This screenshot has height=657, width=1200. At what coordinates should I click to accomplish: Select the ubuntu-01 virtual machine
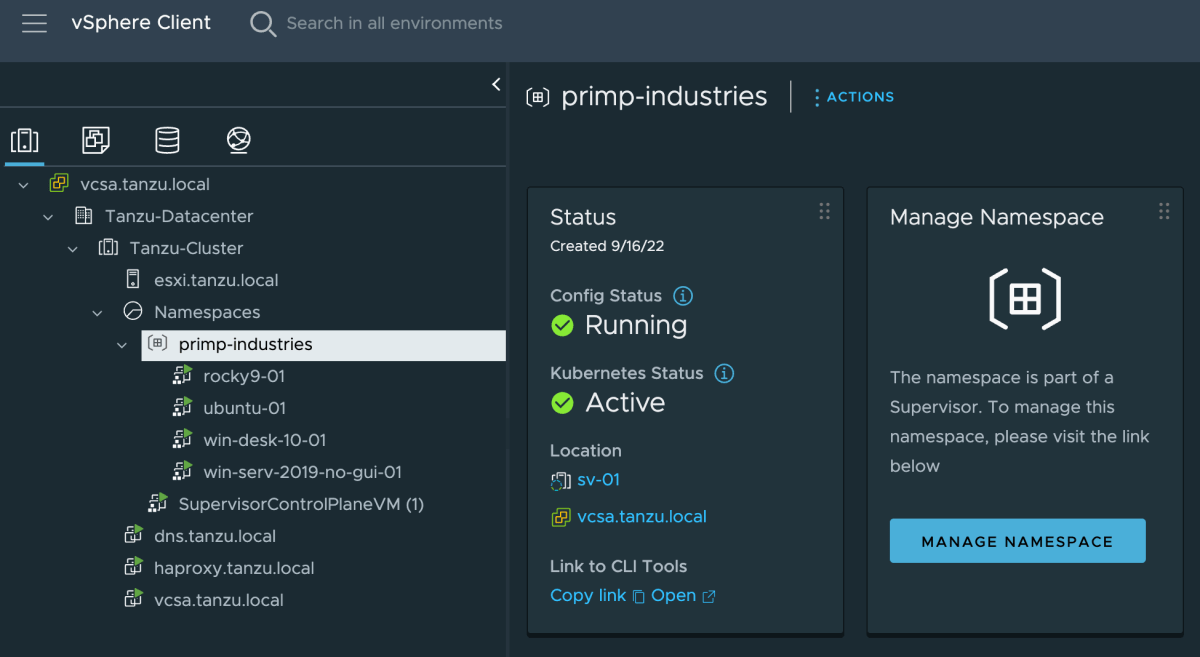tap(244, 408)
